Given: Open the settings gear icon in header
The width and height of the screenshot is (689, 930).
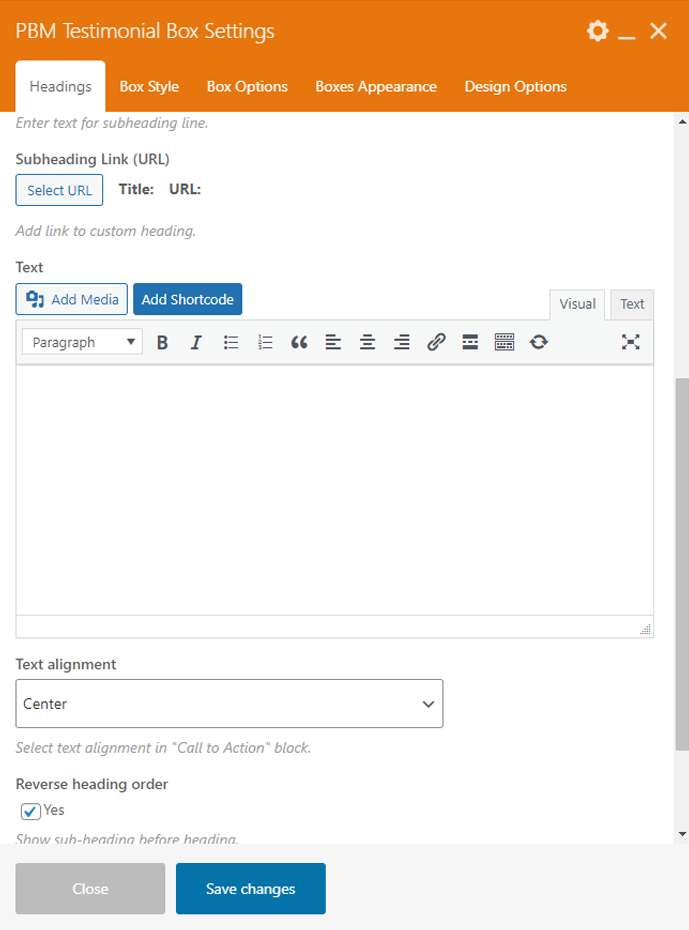Looking at the screenshot, I should pyautogui.click(x=597, y=31).
